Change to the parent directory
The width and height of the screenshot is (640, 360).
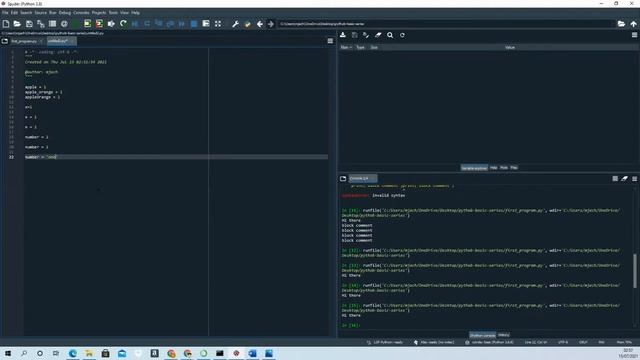click(633, 24)
